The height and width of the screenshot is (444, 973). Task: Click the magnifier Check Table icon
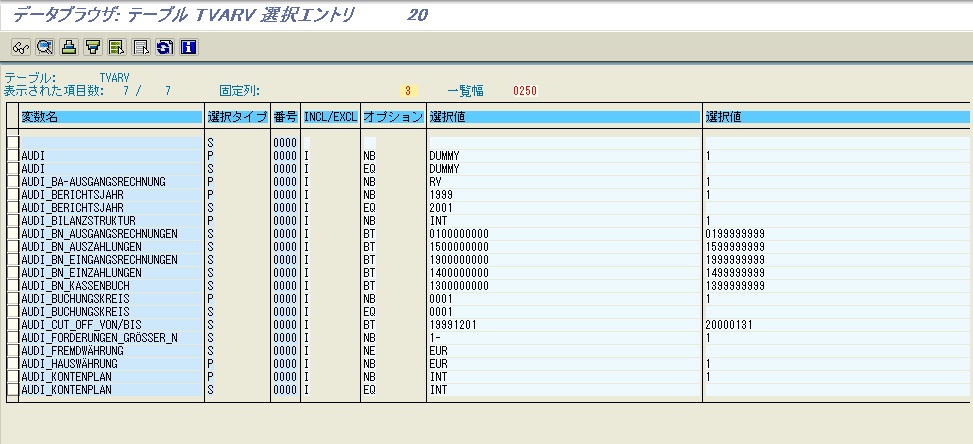(44, 46)
